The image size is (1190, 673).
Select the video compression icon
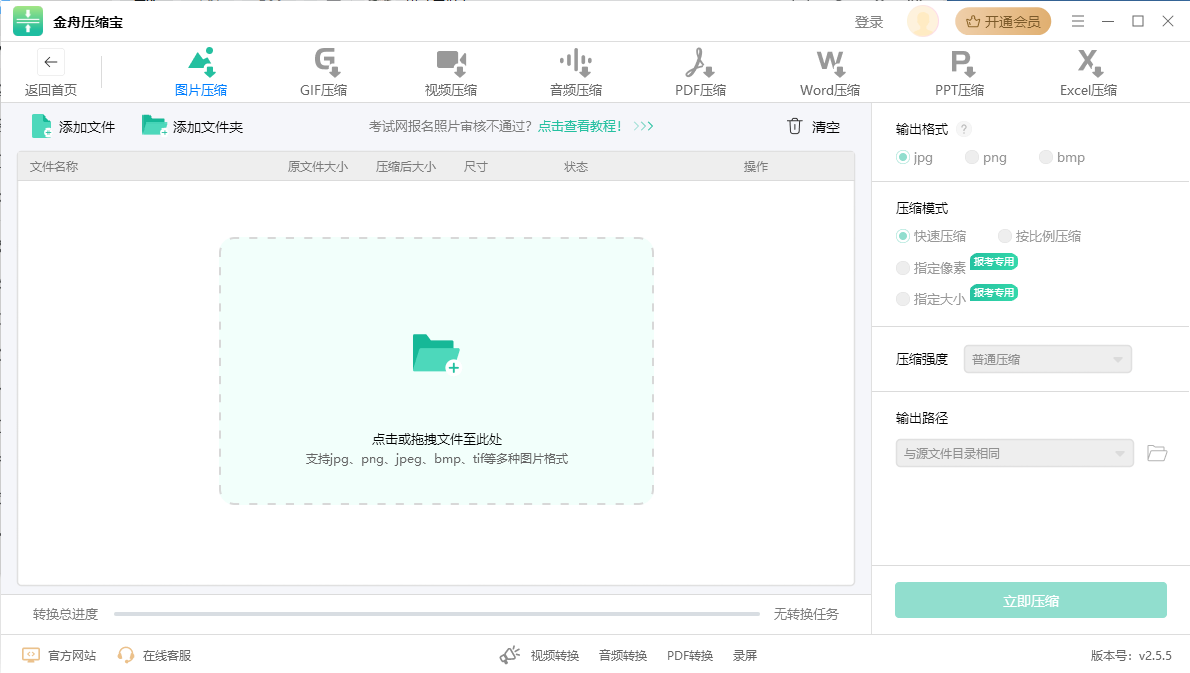click(451, 63)
